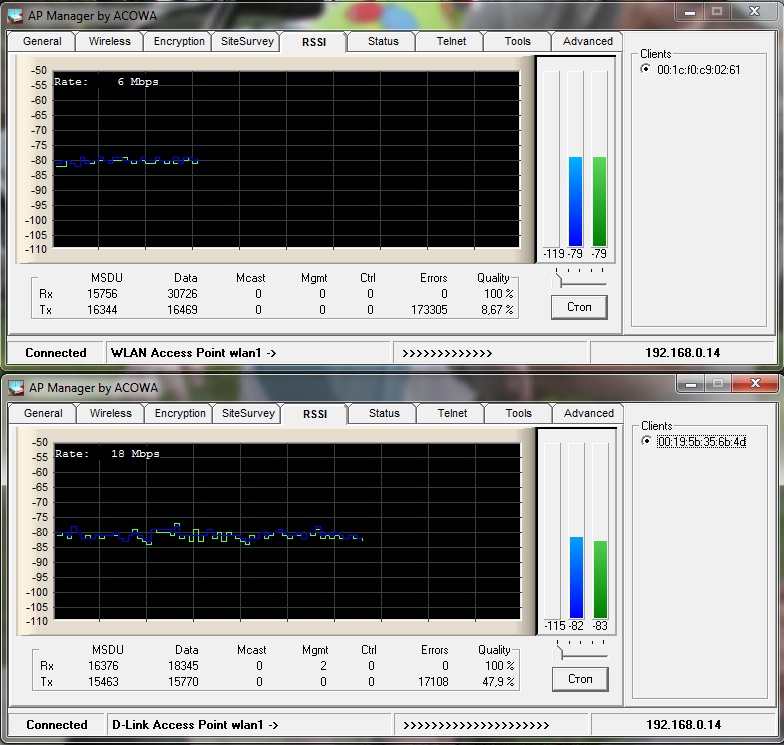Click the Rx Data value 18345
784x745 pixels.
click(x=183, y=666)
